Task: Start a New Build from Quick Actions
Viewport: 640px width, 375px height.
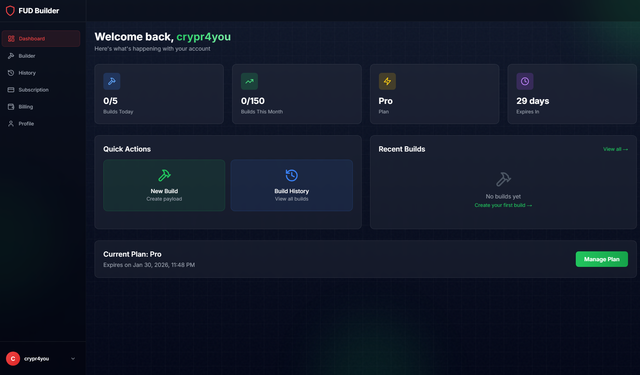Action: coord(164,185)
